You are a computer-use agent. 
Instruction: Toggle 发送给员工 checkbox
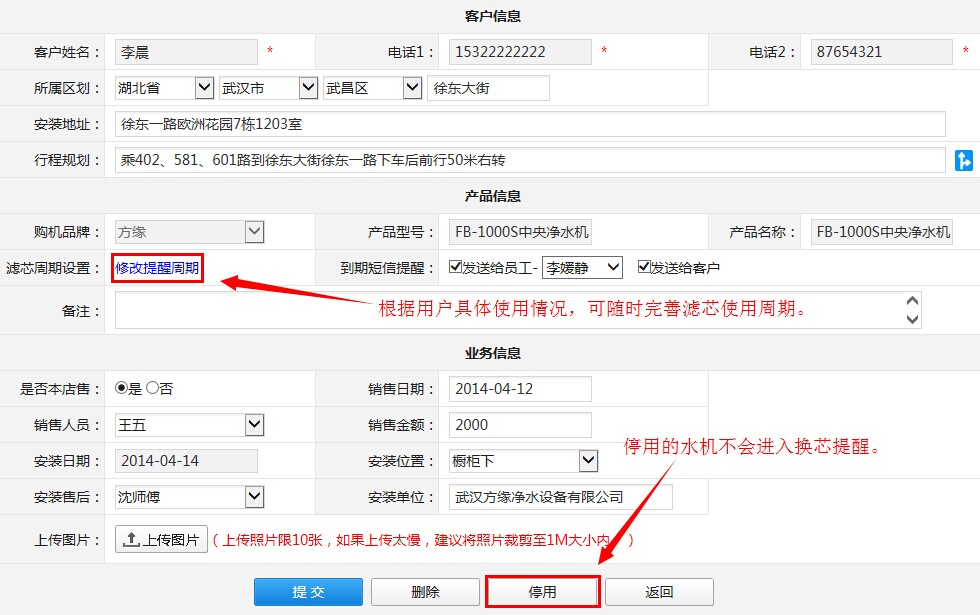point(457,268)
